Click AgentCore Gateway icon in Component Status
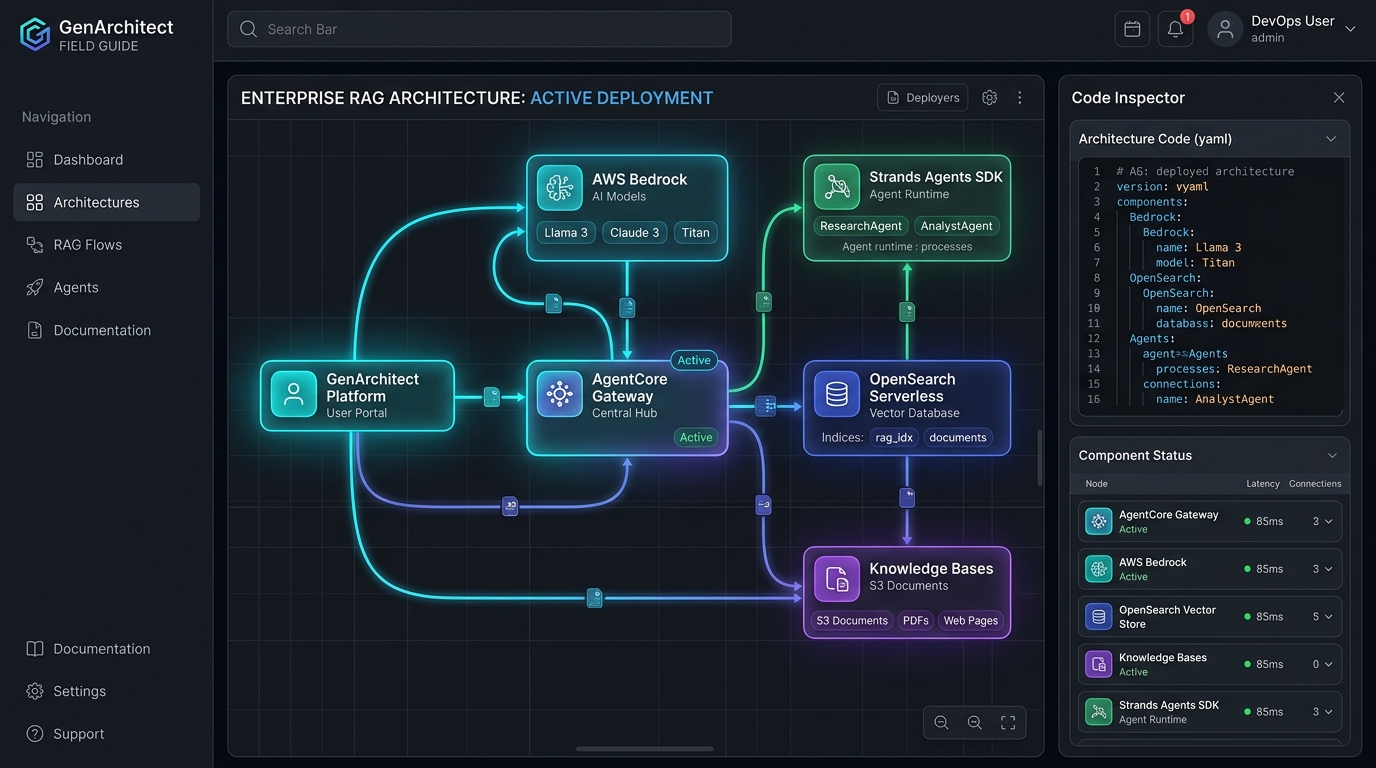Screen dimensions: 1376x768 click(1099, 521)
